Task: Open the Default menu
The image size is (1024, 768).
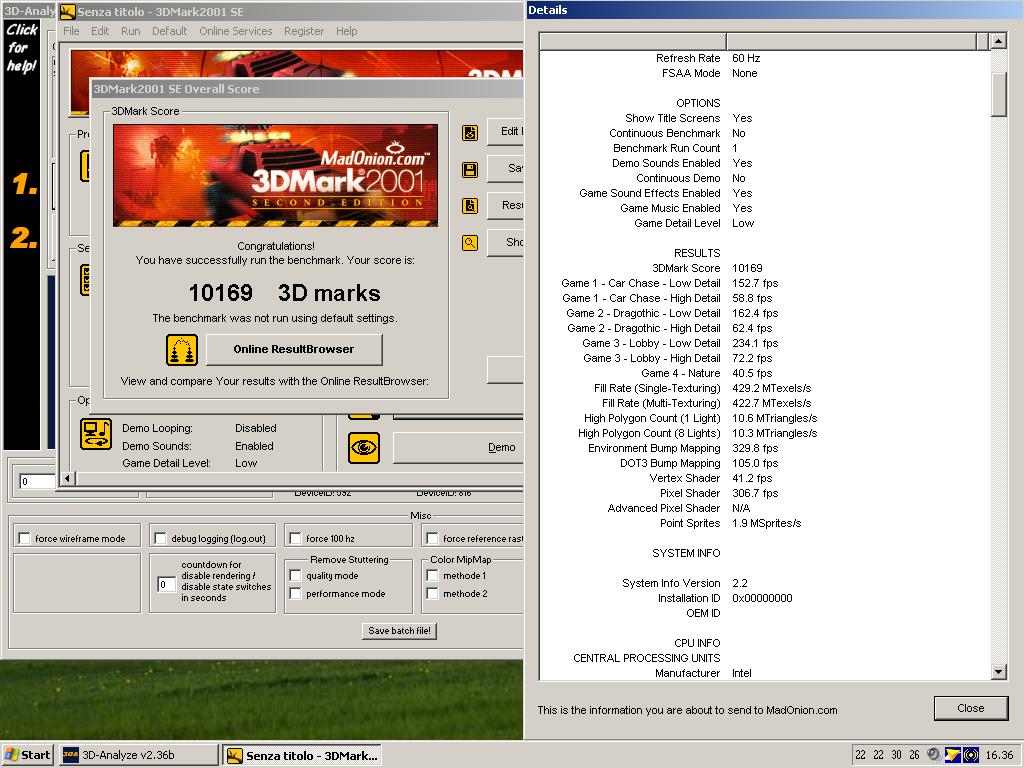Action: (170, 31)
